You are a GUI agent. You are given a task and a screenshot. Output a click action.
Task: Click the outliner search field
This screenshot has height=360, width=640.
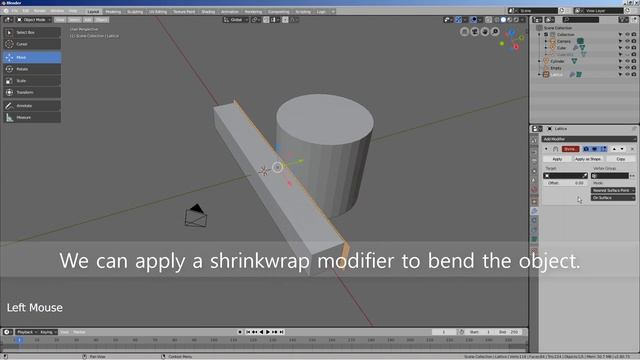click(x=581, y=20)
